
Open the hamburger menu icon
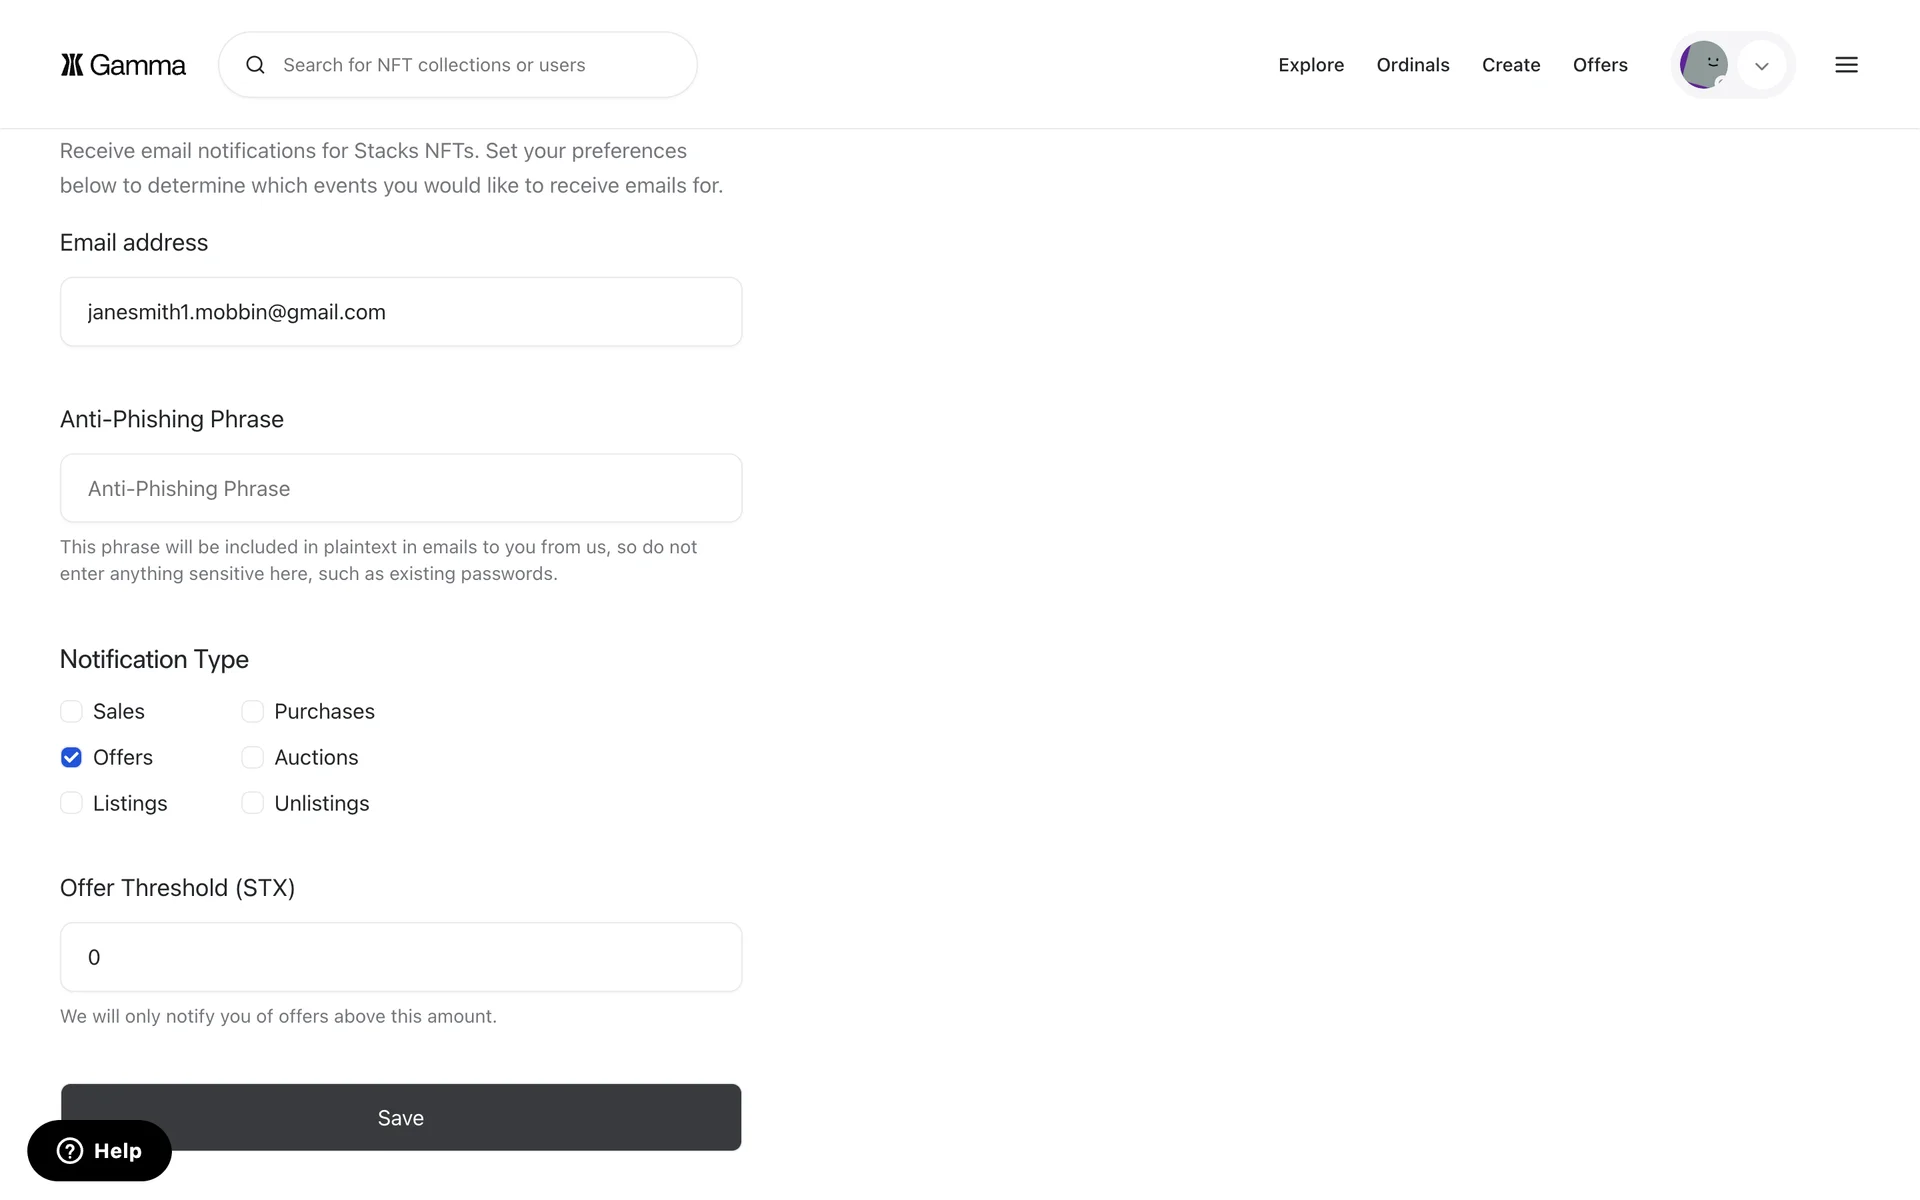pos(1846,65)
